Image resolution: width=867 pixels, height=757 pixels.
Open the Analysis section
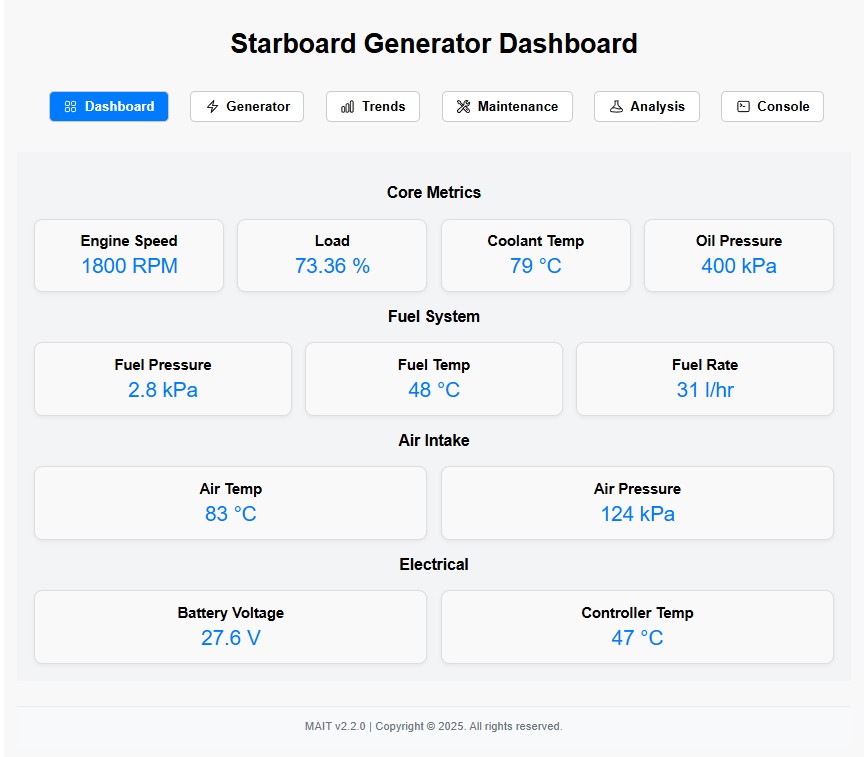point(646,106)
